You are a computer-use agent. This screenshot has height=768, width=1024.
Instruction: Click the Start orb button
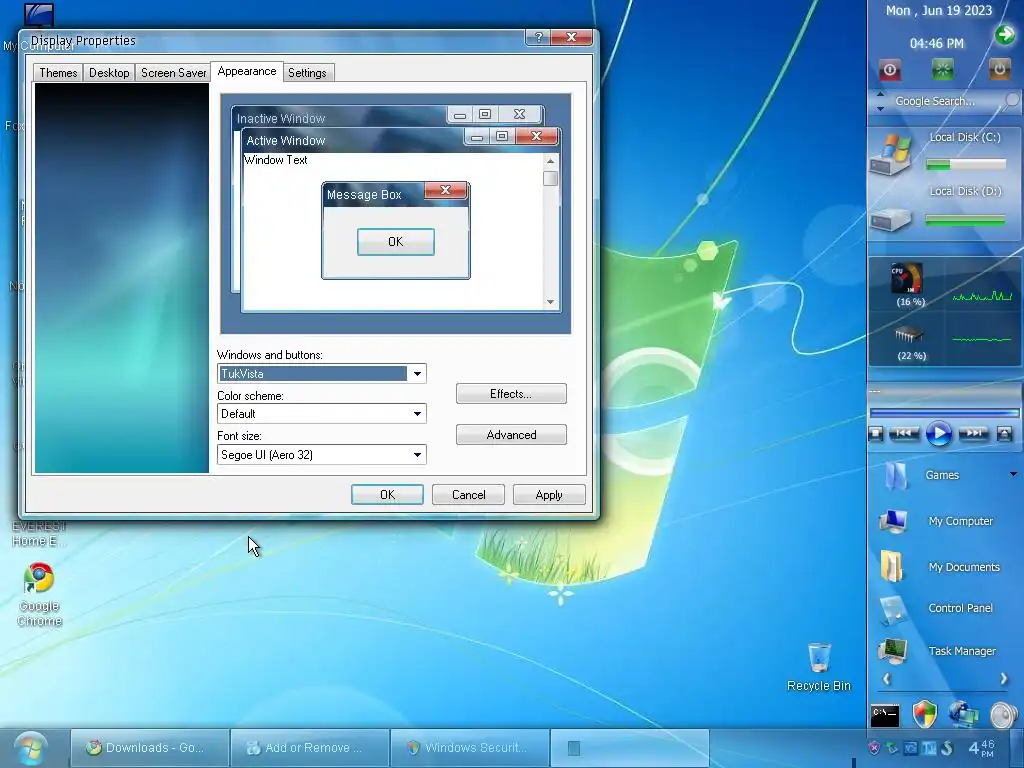(x=31, y=748)
